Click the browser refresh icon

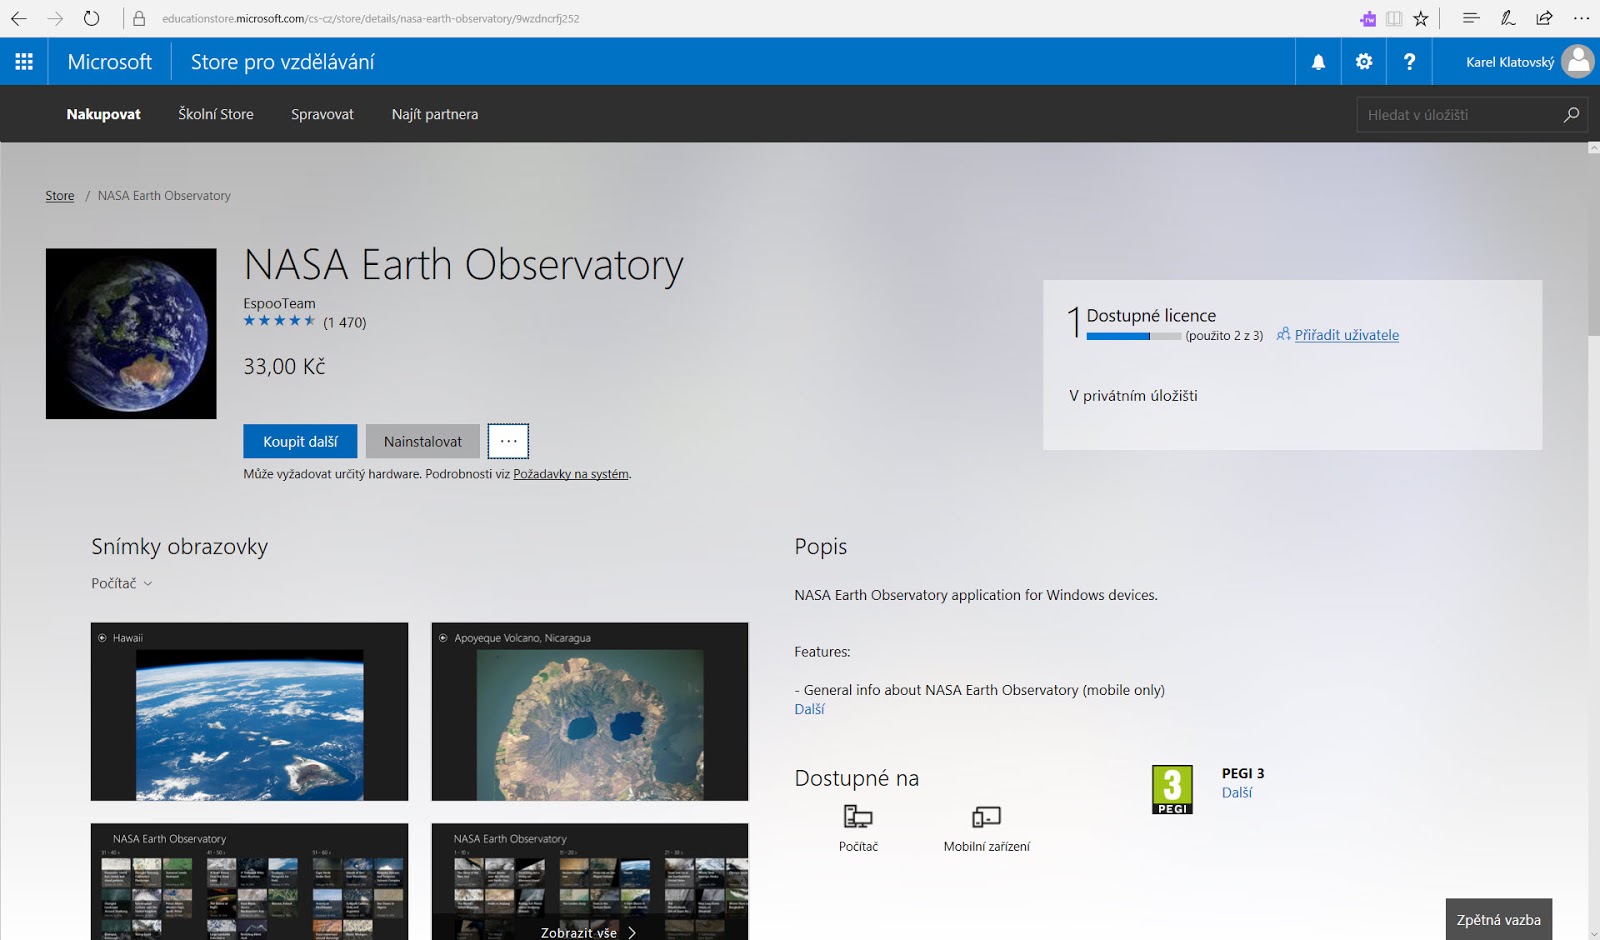coord(91,18)
